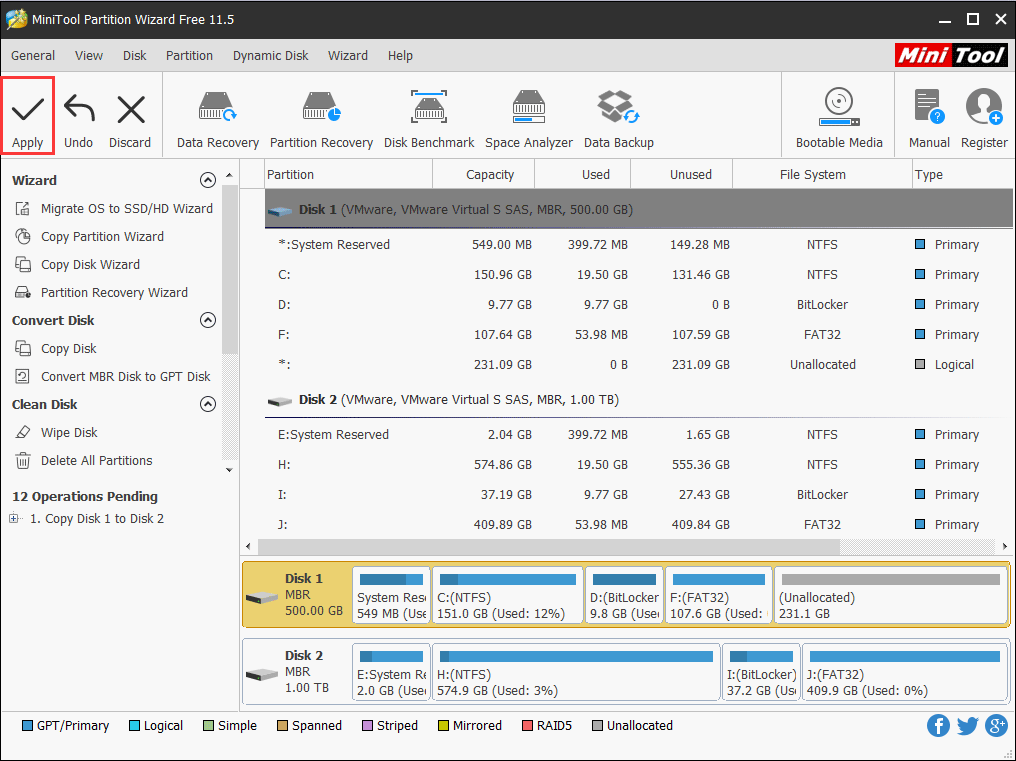Choose Copy Disk under Convert Disk
Viewport: 1016px width, 761px height.
56,349
